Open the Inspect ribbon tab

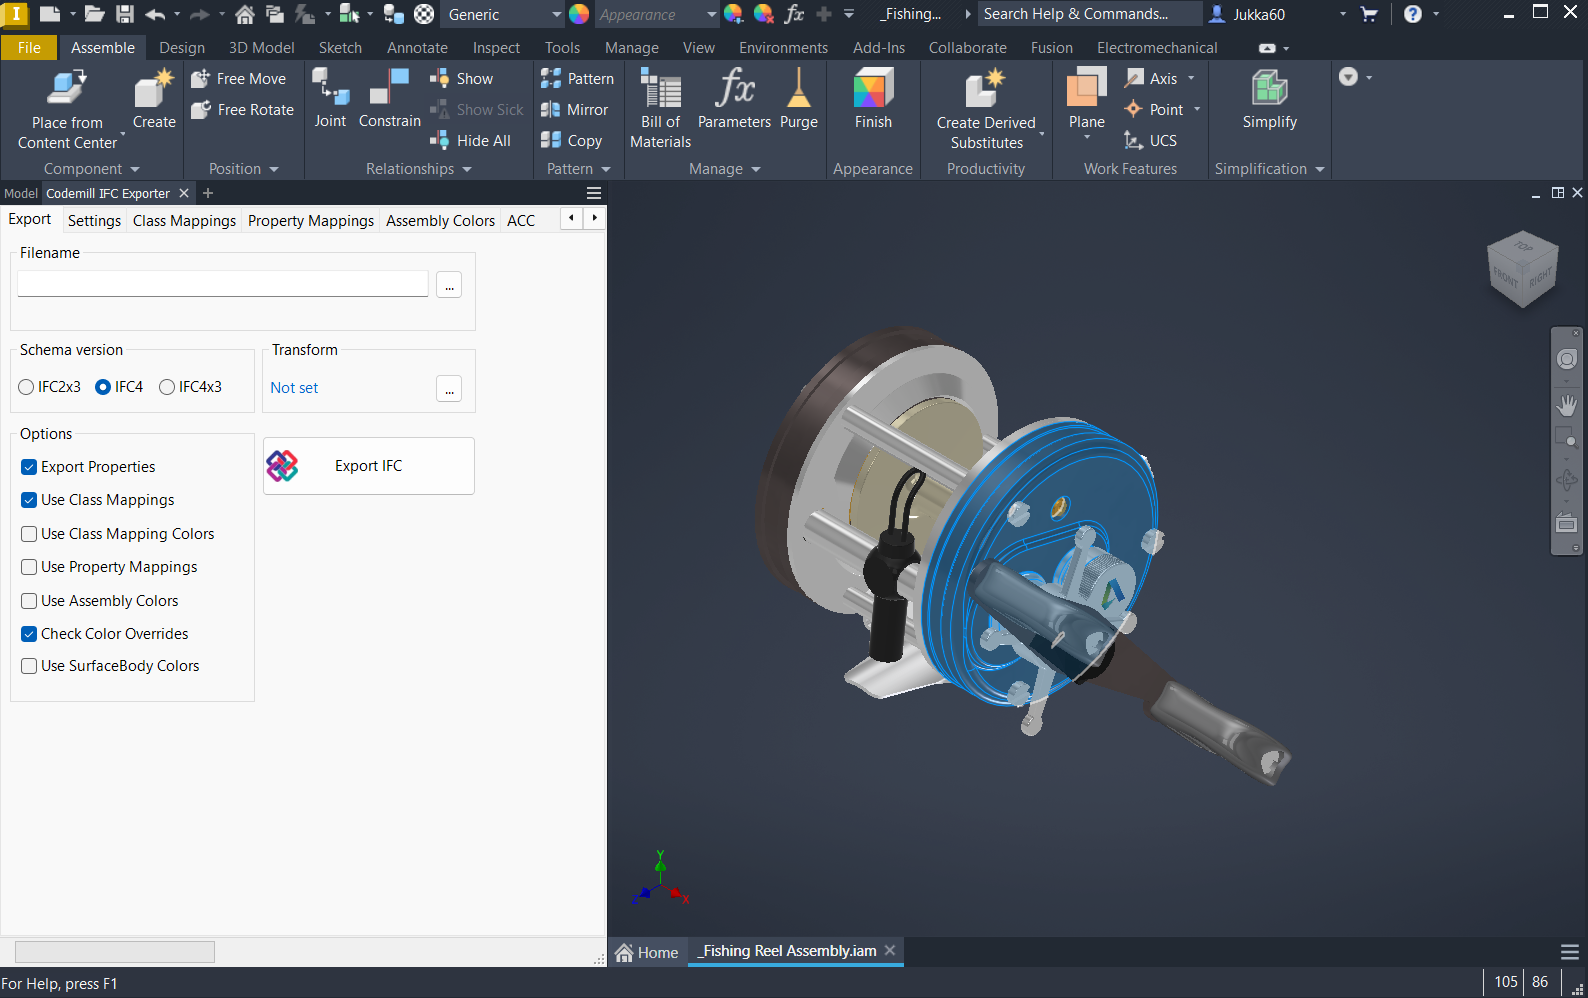tap(496, 48)
